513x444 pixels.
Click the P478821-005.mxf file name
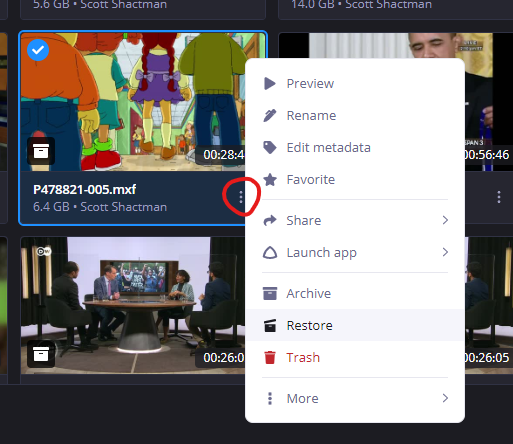point(85,189)
